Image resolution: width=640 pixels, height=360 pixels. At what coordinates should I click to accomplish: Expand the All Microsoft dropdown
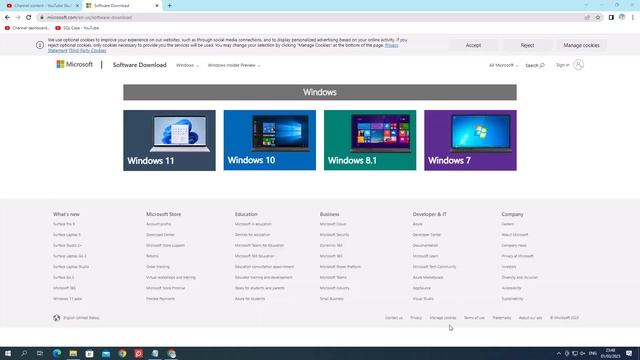coord(504,65)
